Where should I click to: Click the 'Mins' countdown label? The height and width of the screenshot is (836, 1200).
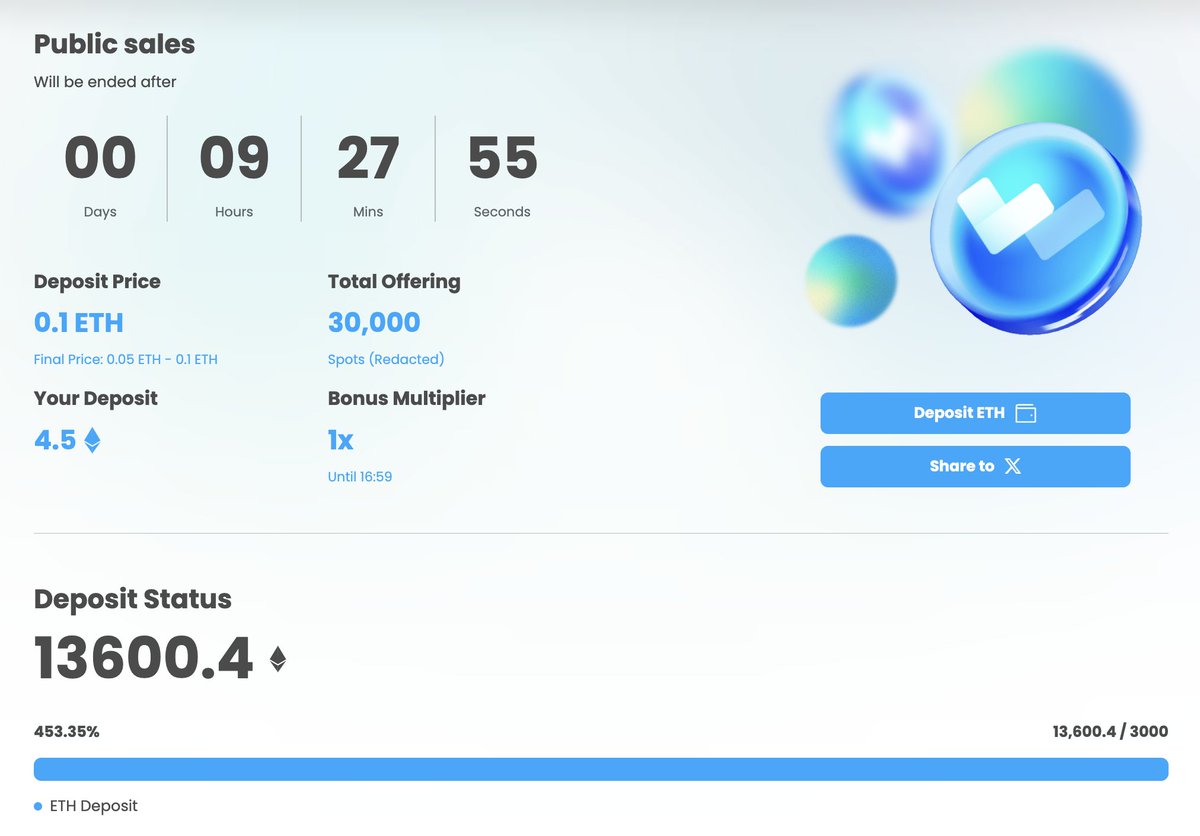pos(368,212)
